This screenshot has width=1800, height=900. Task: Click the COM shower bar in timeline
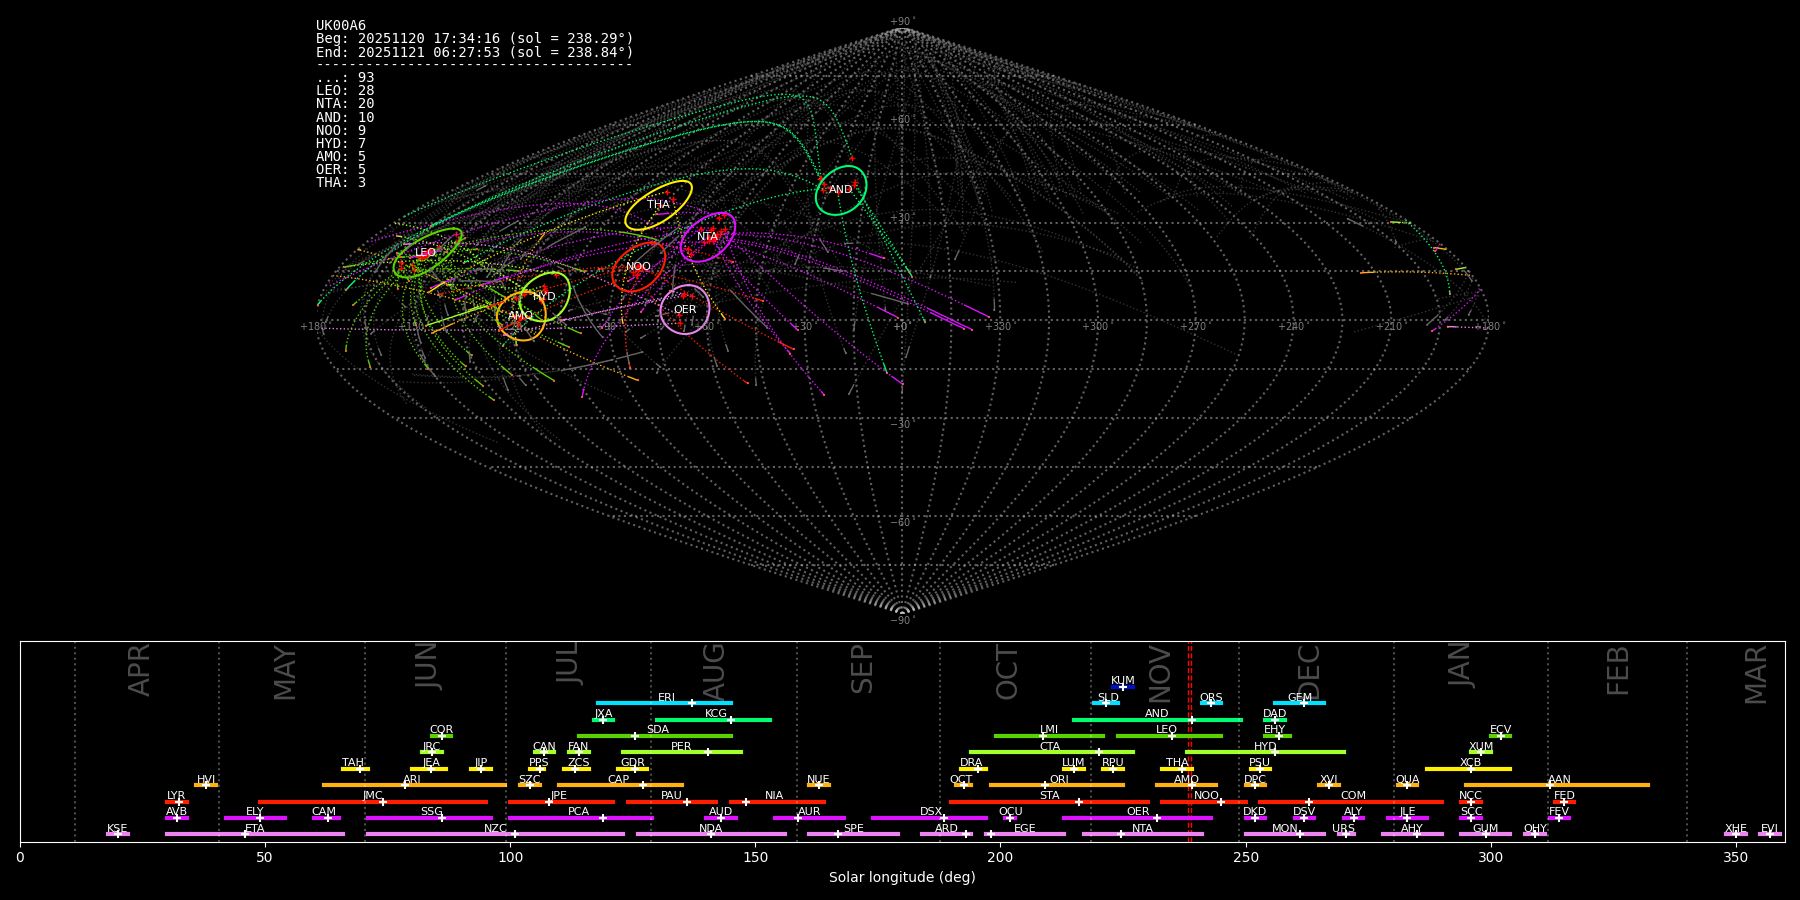(x=1351, y=801)
